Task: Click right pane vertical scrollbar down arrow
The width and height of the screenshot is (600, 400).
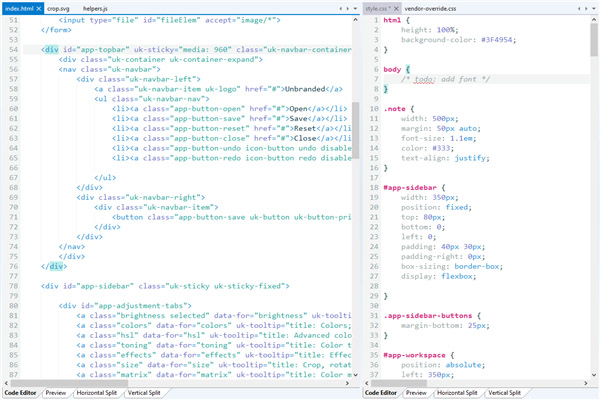Action: pyautogui.click(x=594, y=375)
